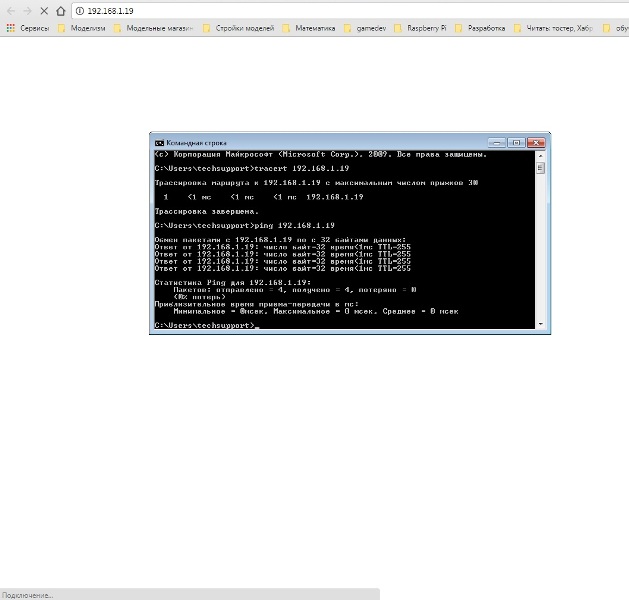View site info icon in the address bar
Viewport: 629px width, 600px height.
coord(80,11)
